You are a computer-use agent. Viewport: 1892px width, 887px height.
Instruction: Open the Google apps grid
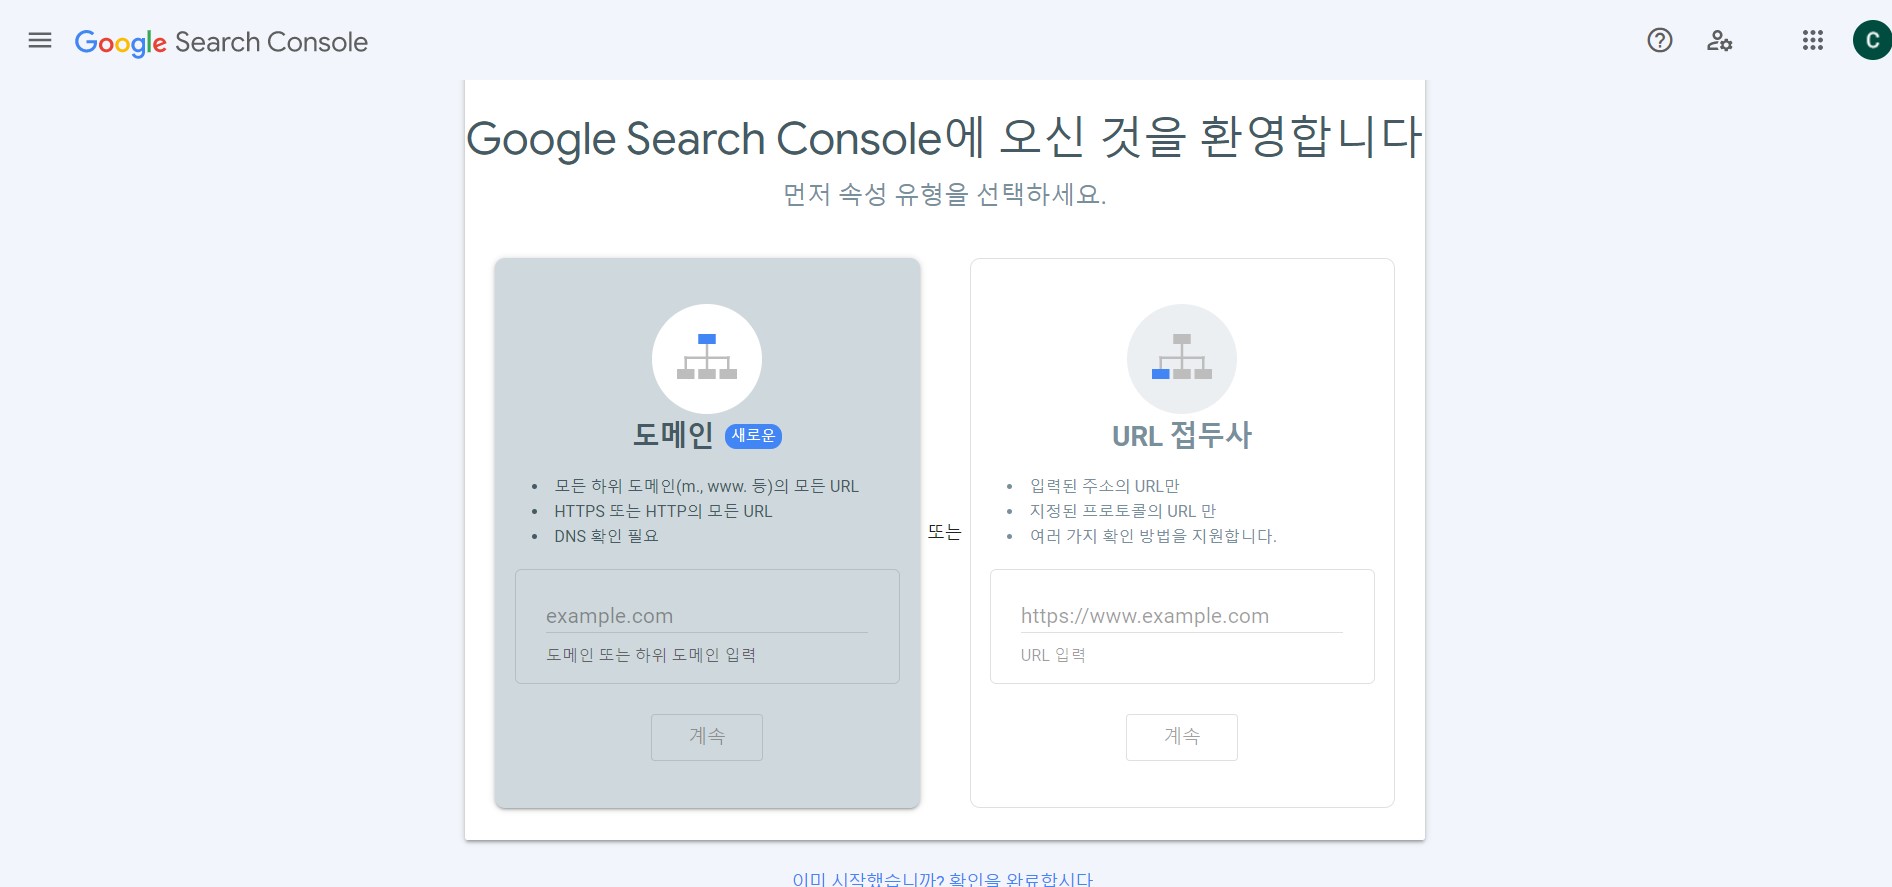point(1813,40)
